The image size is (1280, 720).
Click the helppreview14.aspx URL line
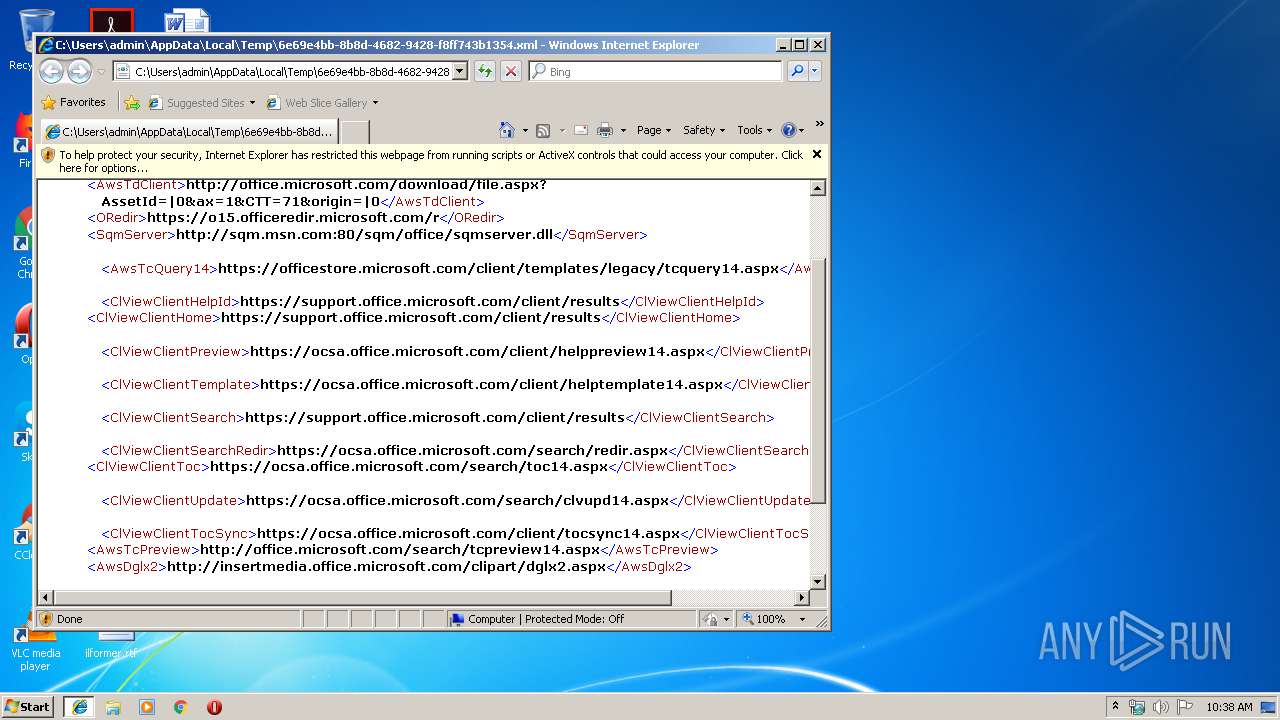pyautogui.click(x=478, y=351)
